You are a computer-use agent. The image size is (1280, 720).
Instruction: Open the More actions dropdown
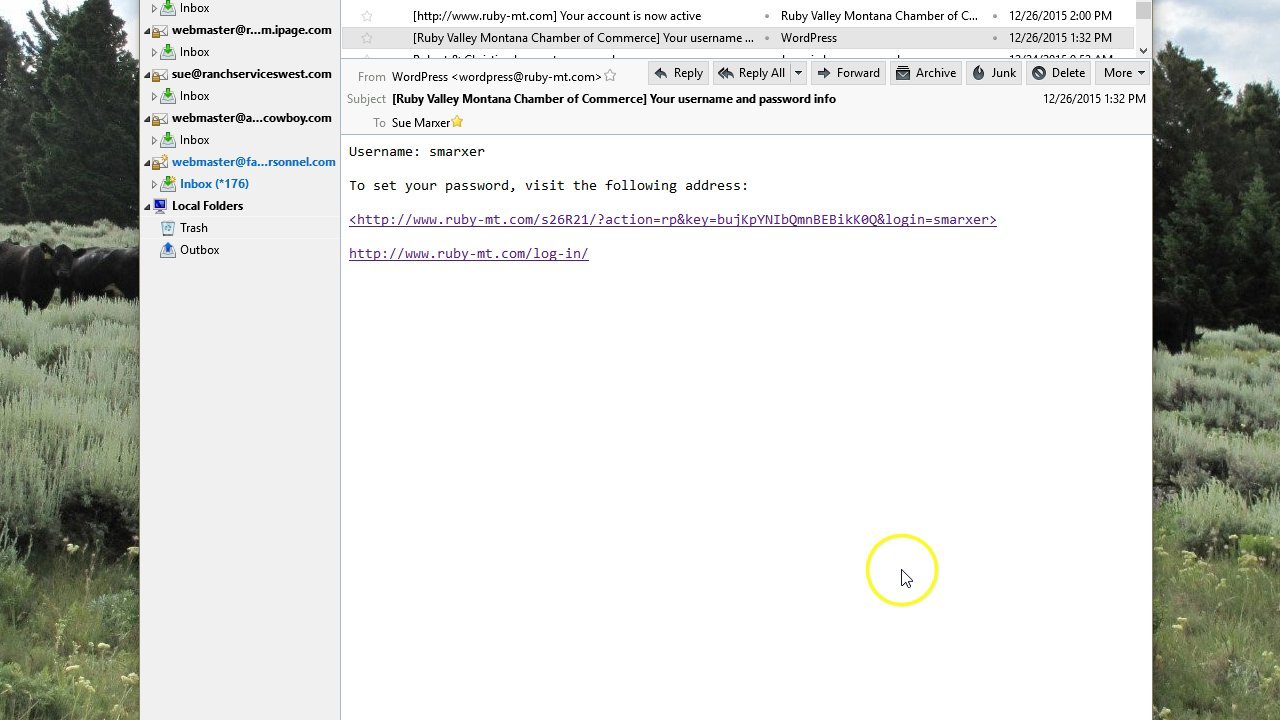1125,73
